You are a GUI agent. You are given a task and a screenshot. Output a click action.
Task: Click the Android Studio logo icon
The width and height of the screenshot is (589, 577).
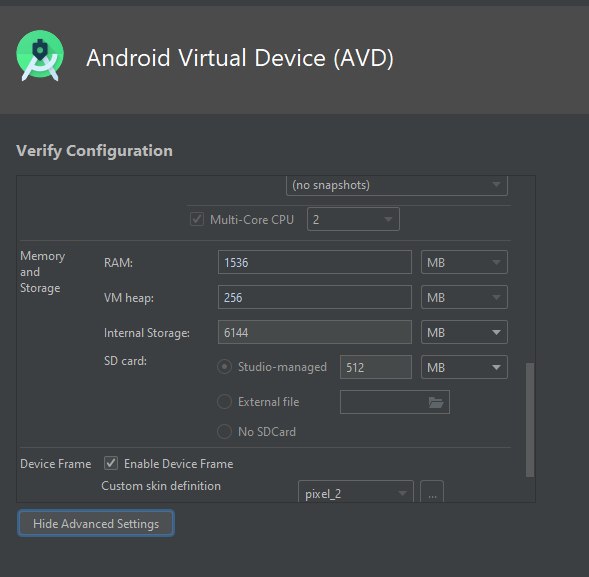(40, 56)
